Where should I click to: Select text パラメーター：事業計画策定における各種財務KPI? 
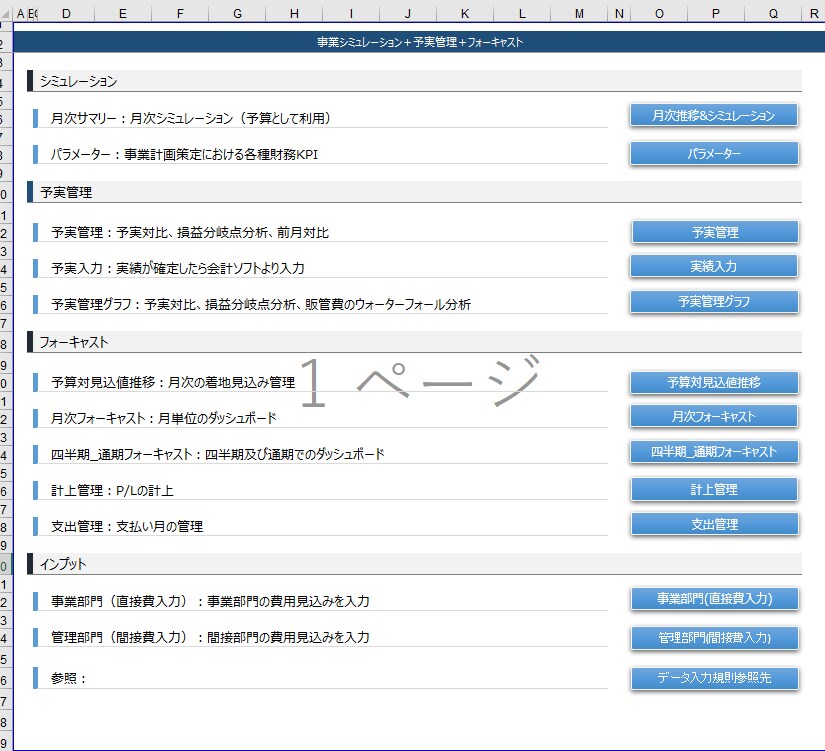point(184,154)
